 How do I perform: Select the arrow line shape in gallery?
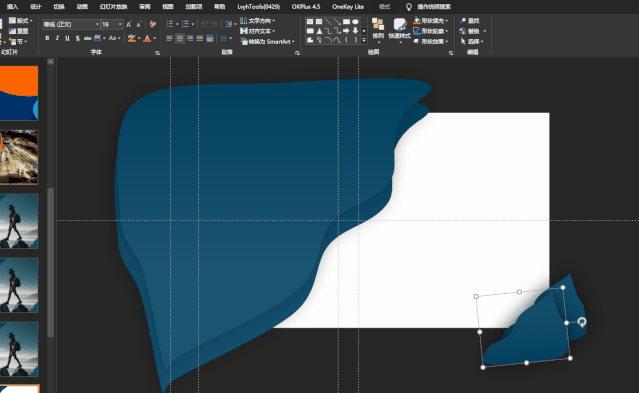(x=337, y=21)
